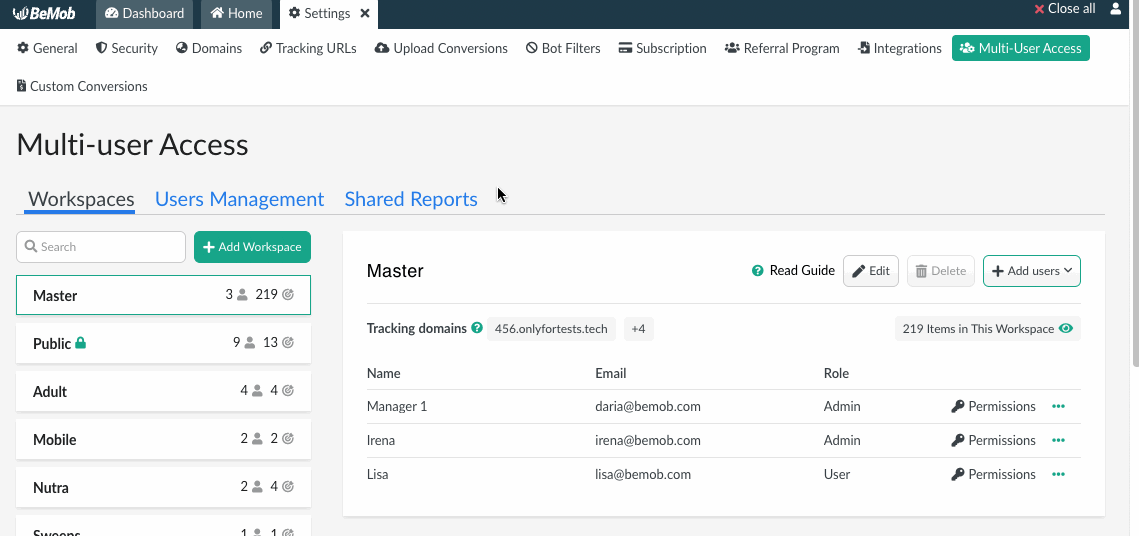Open more options for Manager 1
The image size is (1139, 536).
1058,407
